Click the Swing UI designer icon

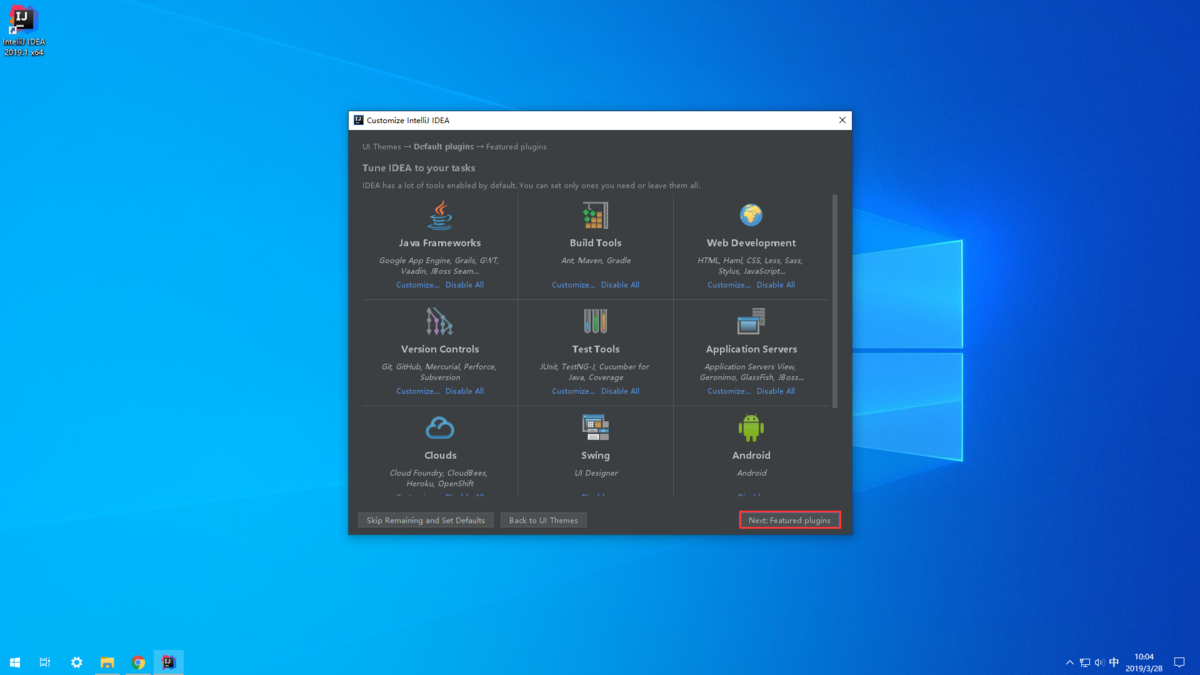pyautogui.click(x=595, y=428)
